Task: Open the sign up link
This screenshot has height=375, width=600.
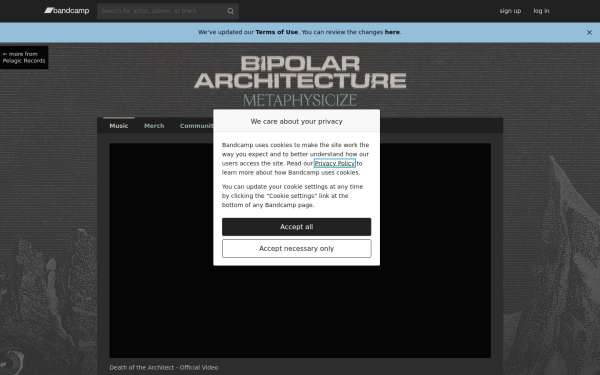Action: pos(510,11)
